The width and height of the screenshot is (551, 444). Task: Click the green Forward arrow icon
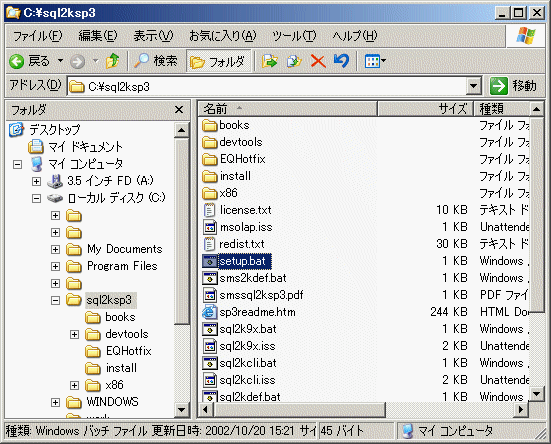tap(77, 62)
